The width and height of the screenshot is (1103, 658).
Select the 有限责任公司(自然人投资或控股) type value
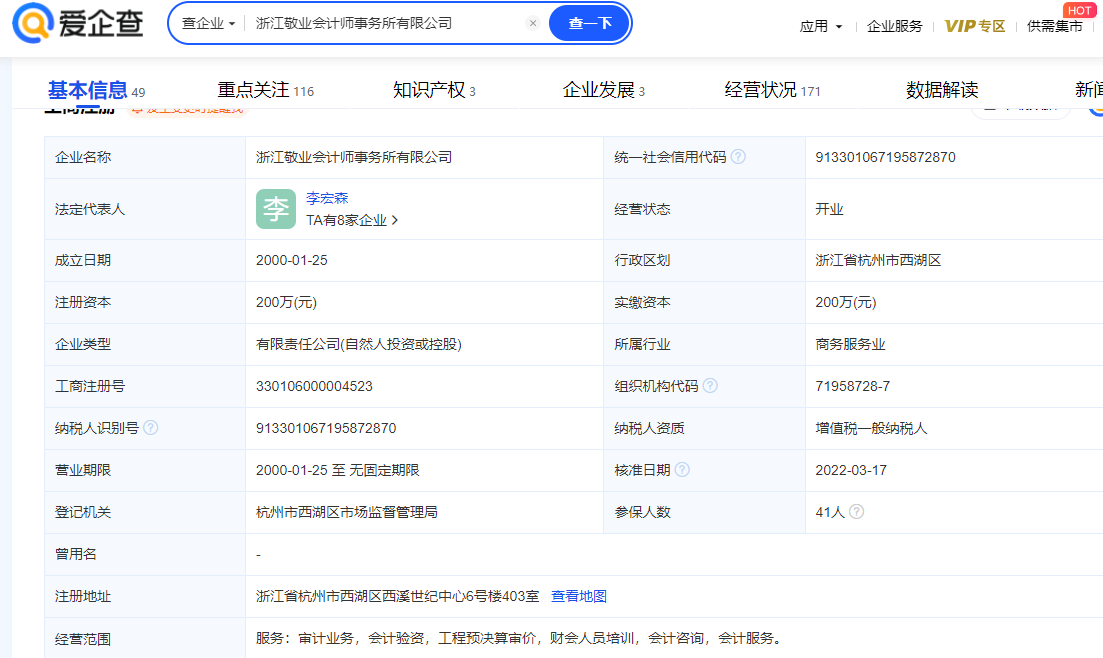click(x=359, y=345)
